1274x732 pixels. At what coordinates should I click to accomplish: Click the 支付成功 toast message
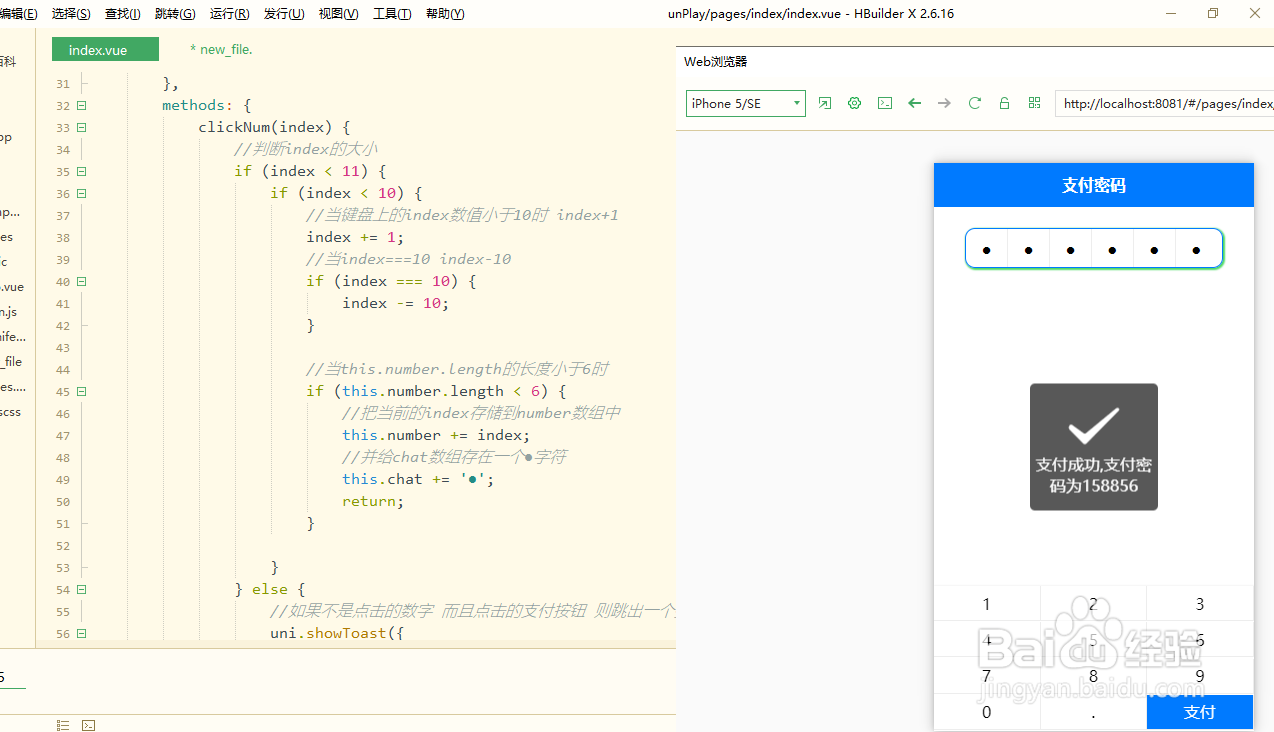(x=1094, y=447)
